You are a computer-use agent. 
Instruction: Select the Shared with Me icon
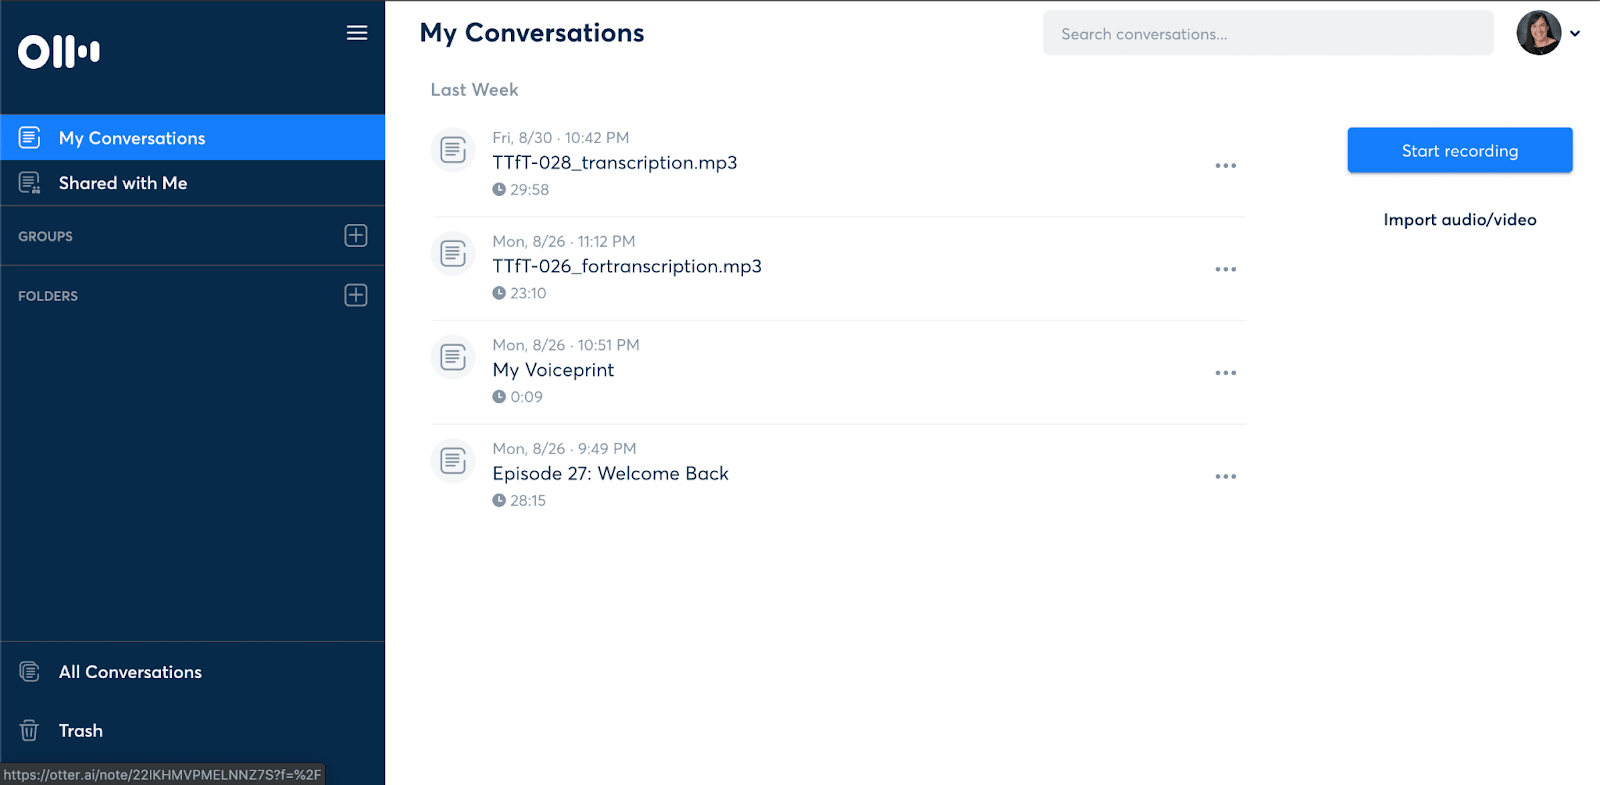28,182
